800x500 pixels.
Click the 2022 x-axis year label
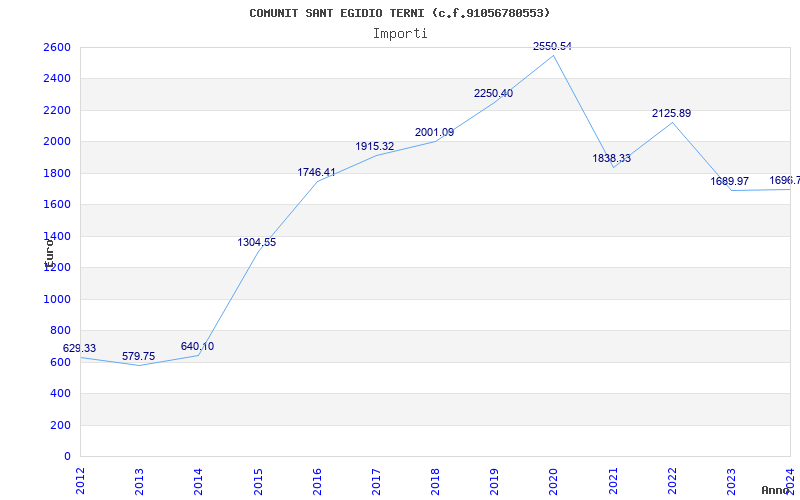coord(672,481)
